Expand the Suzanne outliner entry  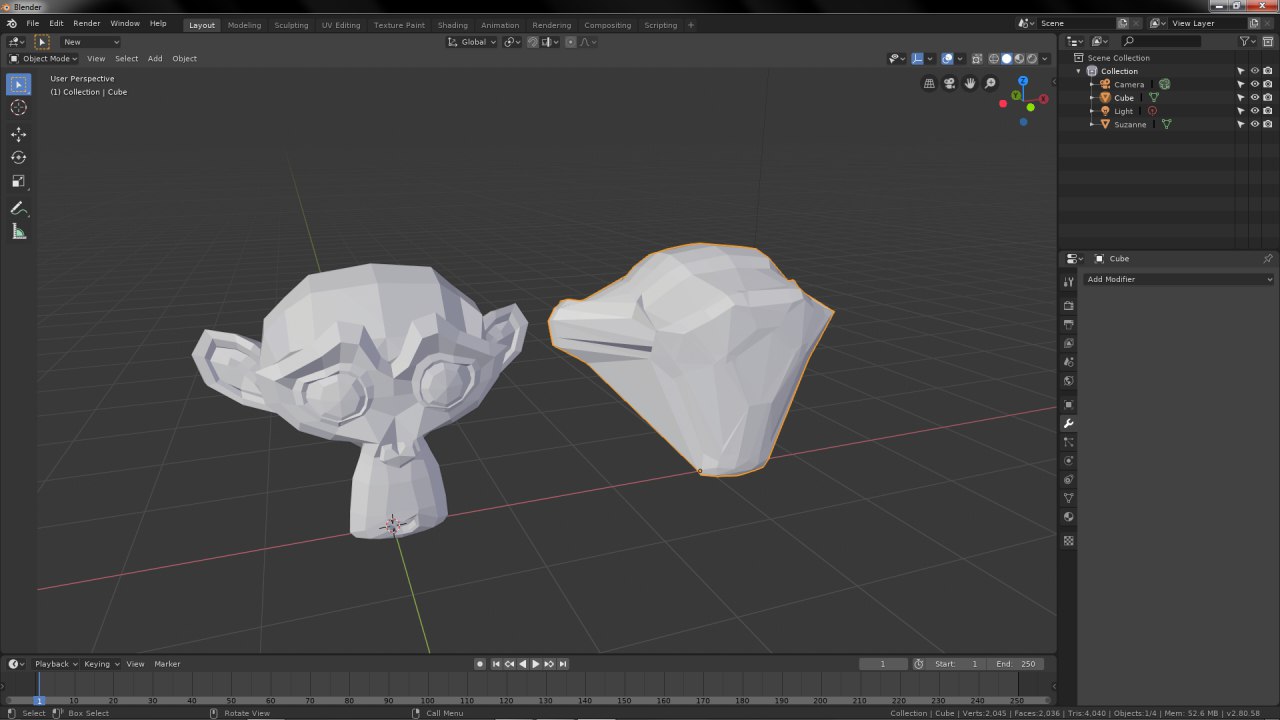click(1092, 124)
